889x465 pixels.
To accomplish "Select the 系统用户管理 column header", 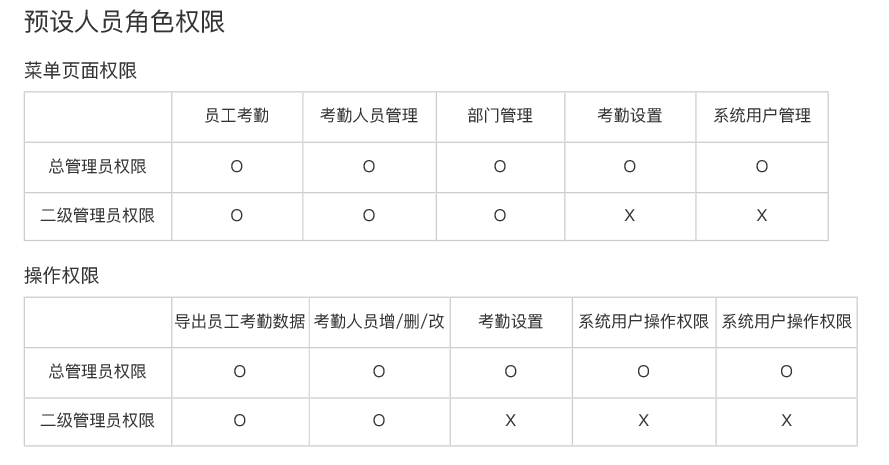I will click(762, 116).
